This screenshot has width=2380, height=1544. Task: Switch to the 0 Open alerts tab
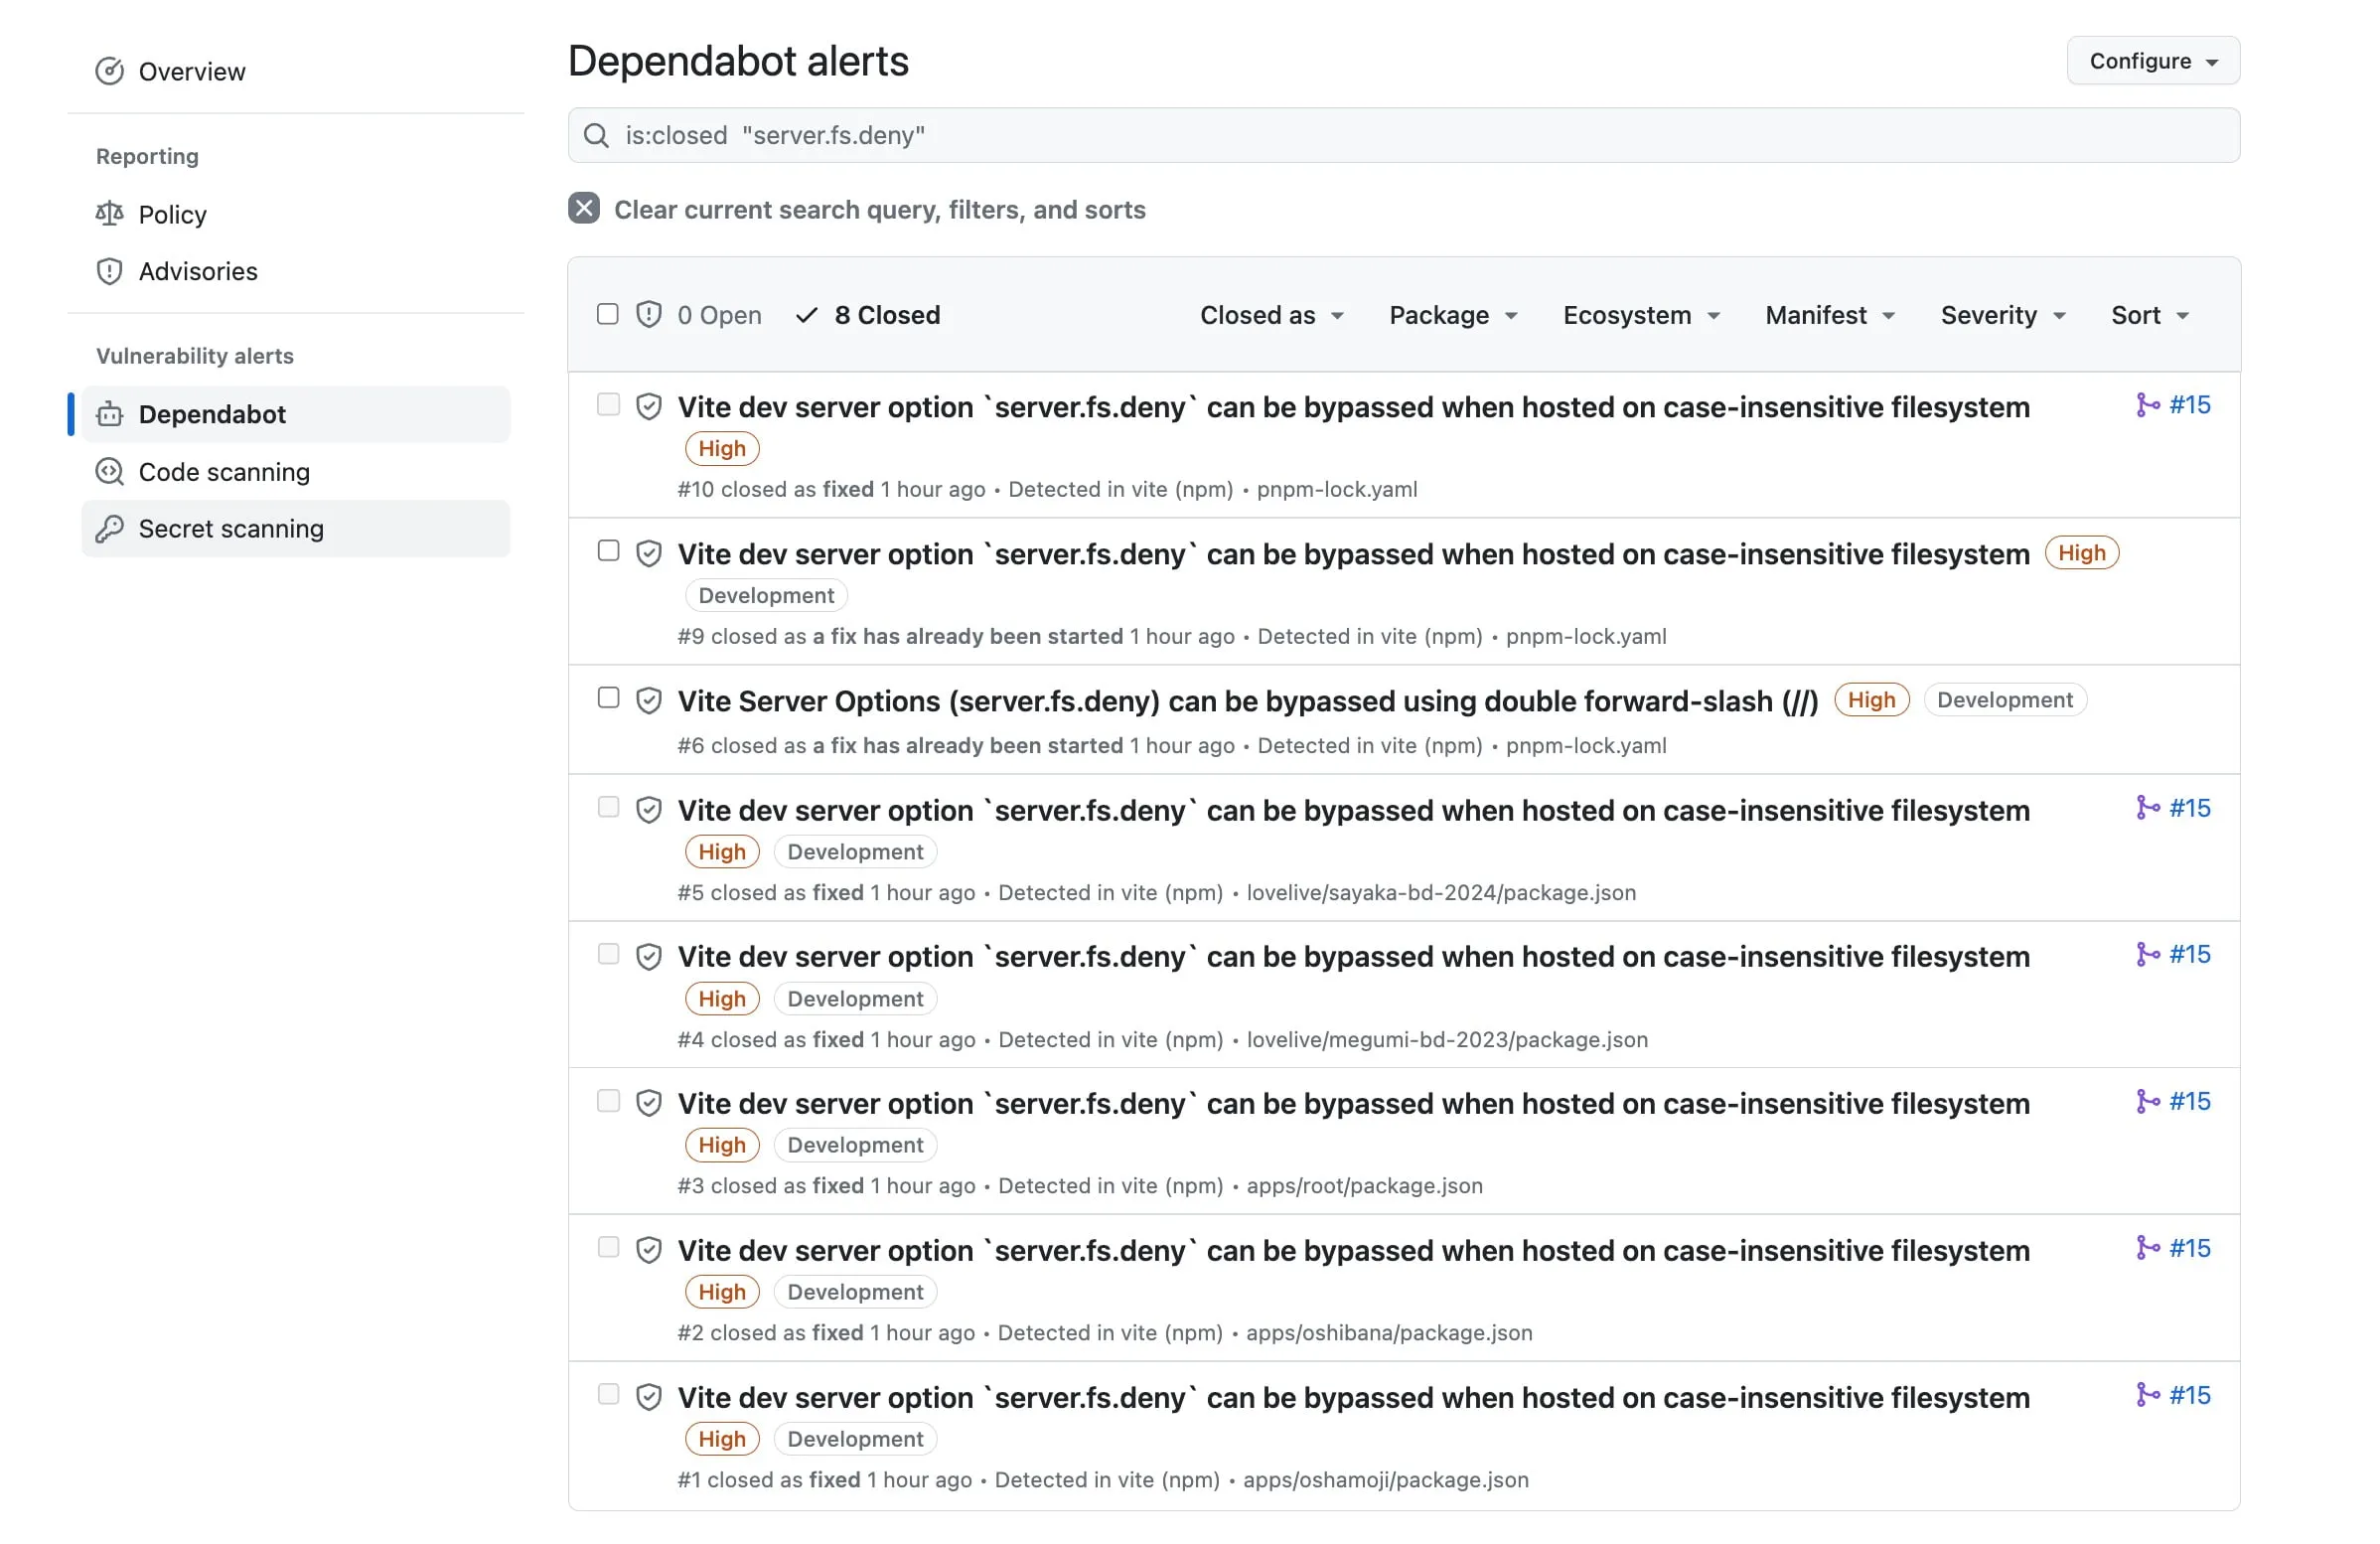pos(718,315)
